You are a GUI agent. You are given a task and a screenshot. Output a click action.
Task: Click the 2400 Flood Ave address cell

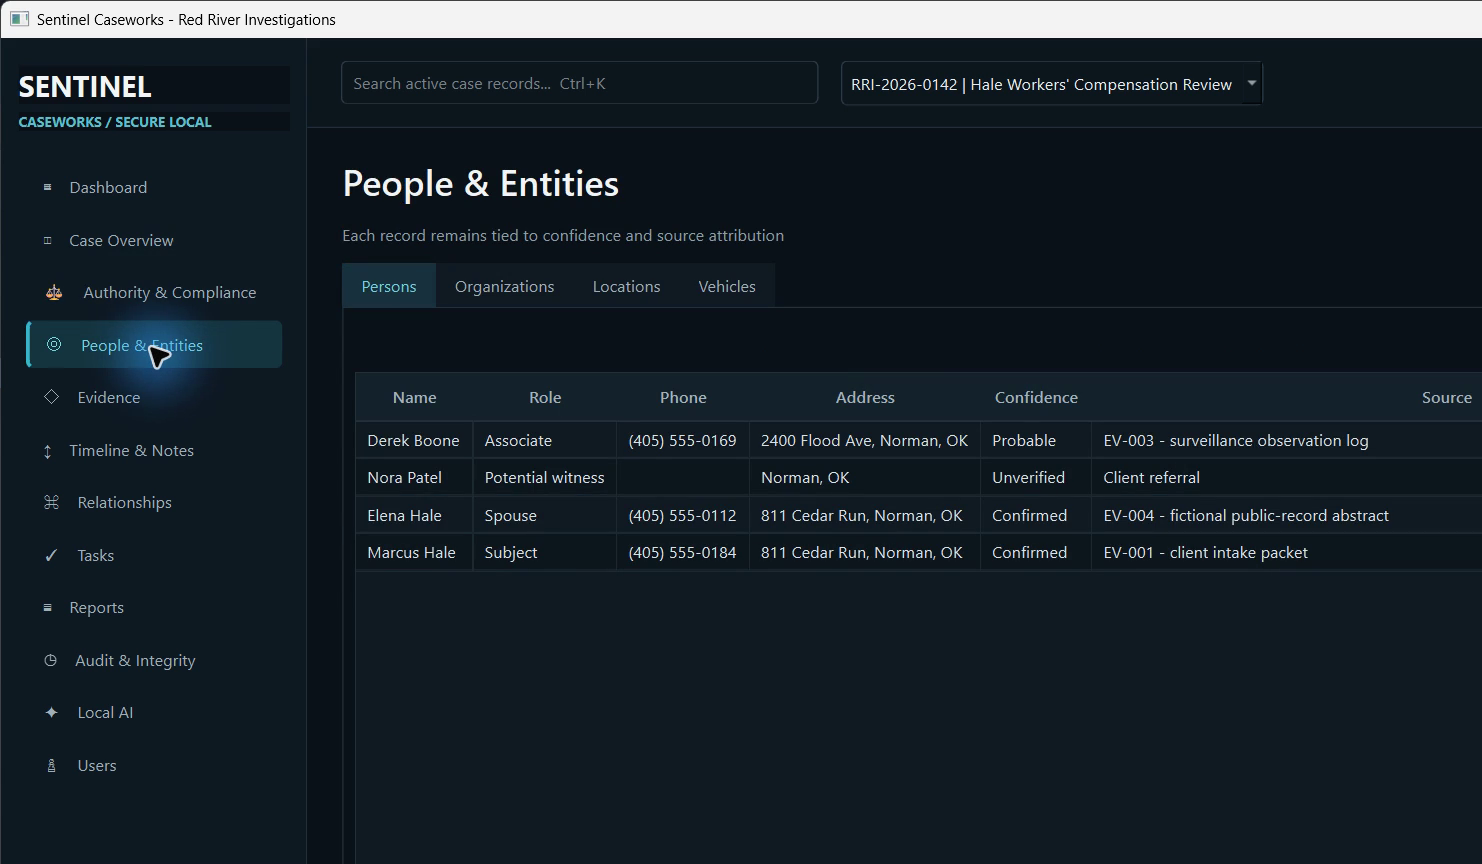(865, 440)
